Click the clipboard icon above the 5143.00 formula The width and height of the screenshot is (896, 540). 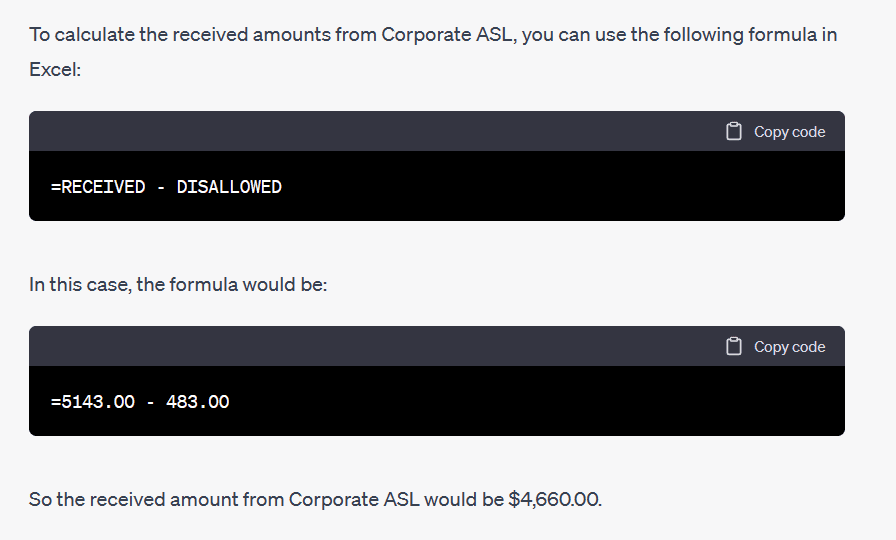(x=734, y=346)
